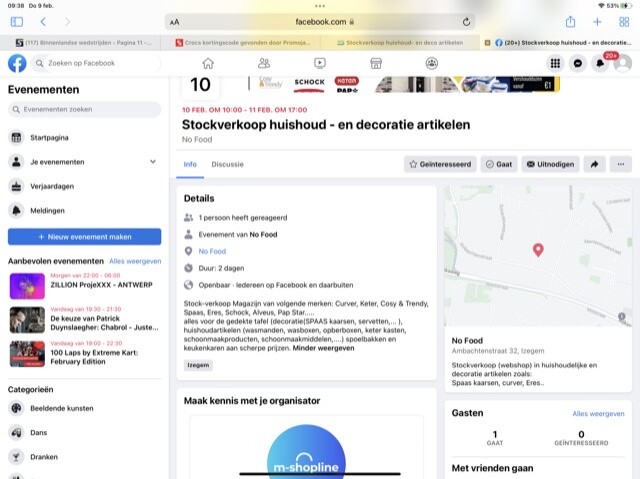The image size is (640, 479).
Task: Tap the battery status indicator
Action: 626,6
